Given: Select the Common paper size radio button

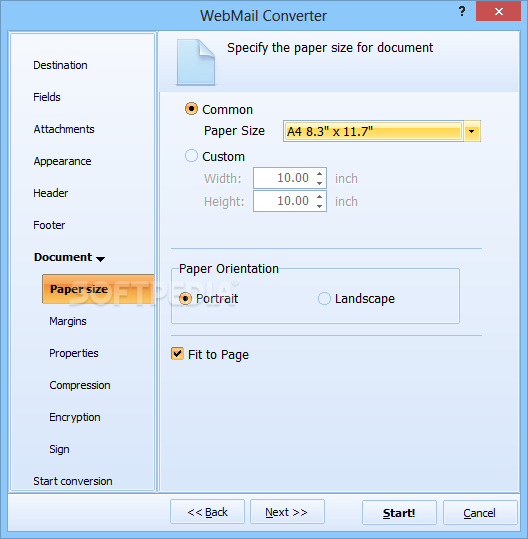Looking at the screenshot, I should point(191,109).
